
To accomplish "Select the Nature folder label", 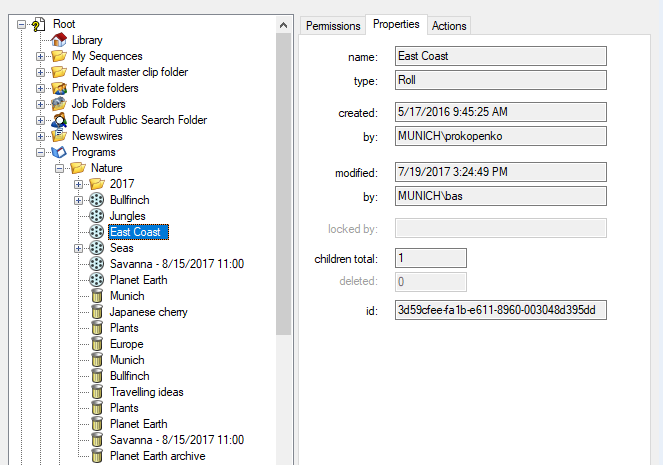I will 107,168.
